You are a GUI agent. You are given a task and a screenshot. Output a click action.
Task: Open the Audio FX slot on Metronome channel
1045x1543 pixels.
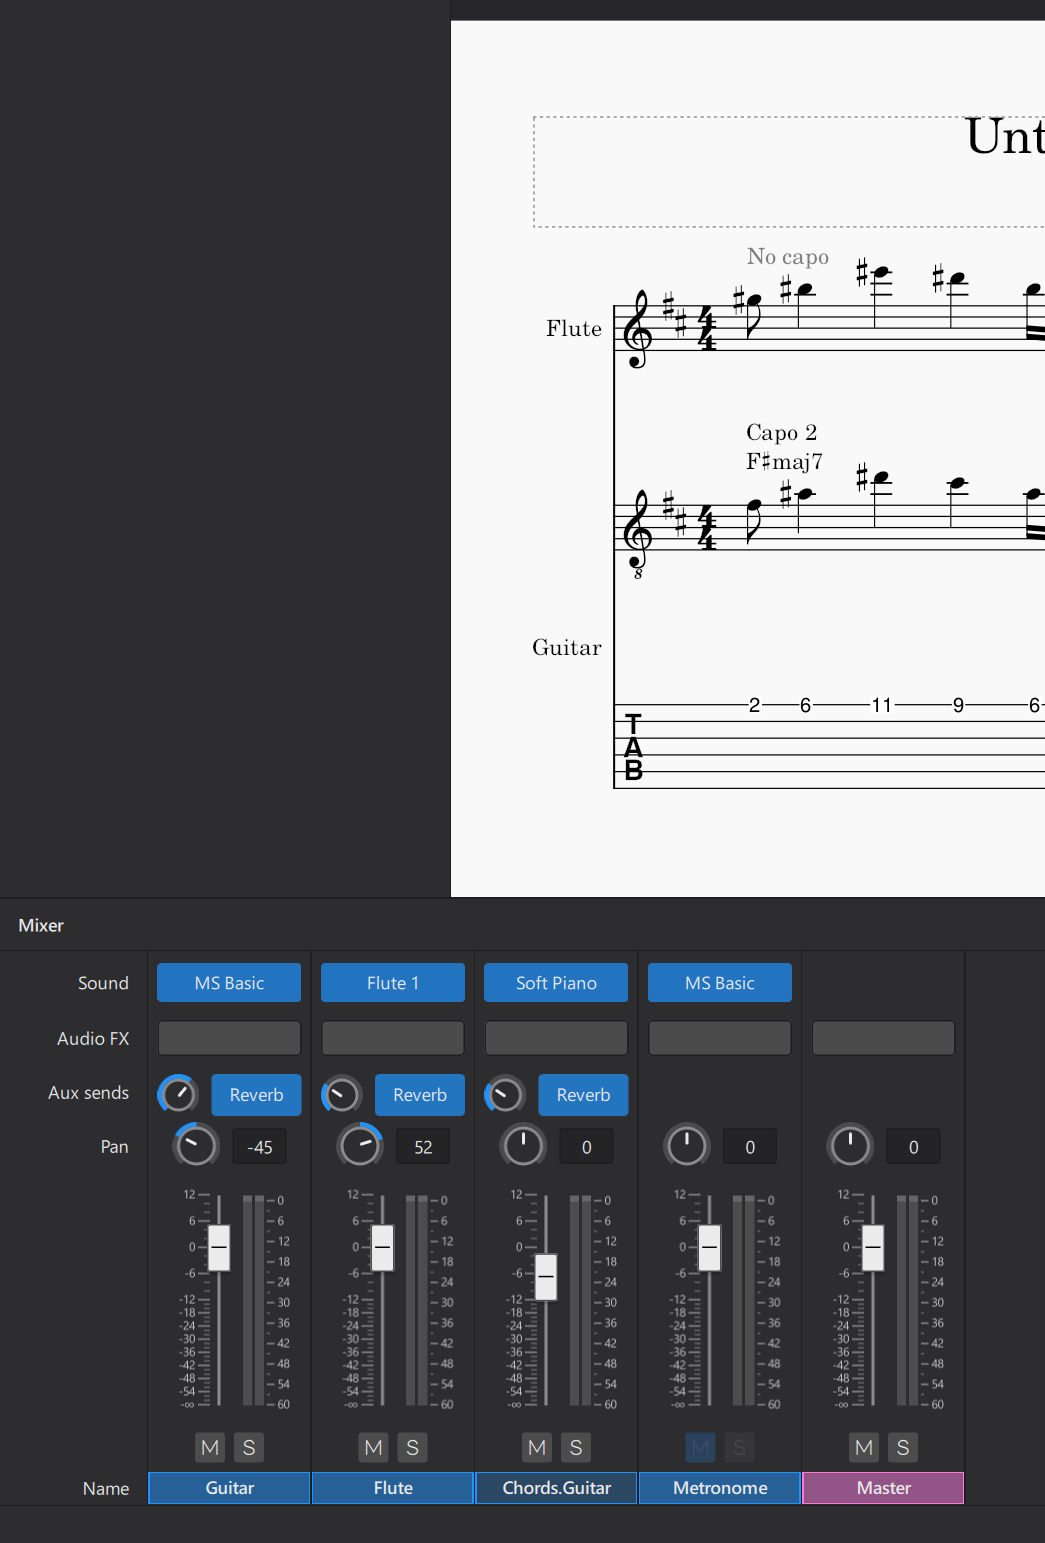coord(719,1037)
